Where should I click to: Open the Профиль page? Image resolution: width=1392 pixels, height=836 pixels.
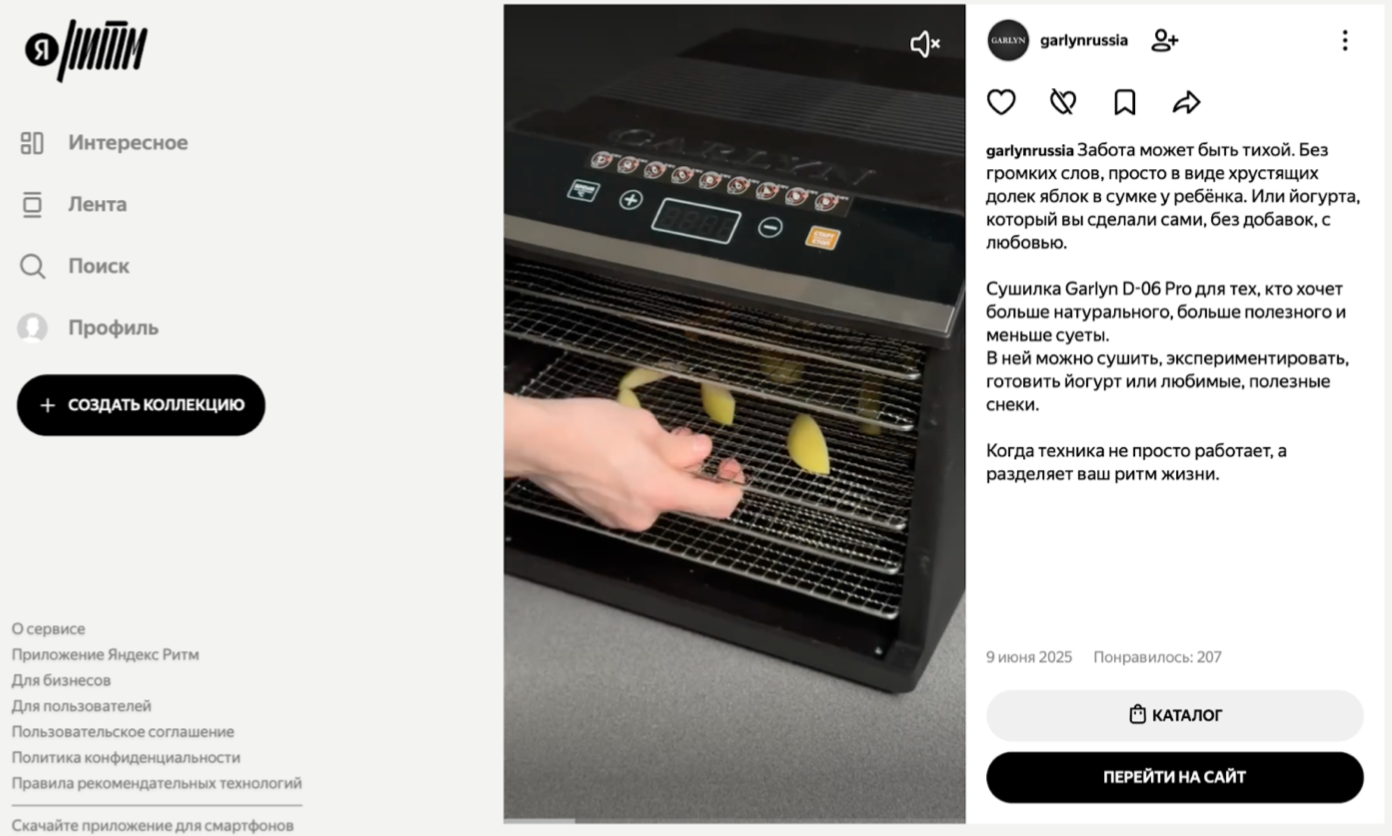click(88, 328)
